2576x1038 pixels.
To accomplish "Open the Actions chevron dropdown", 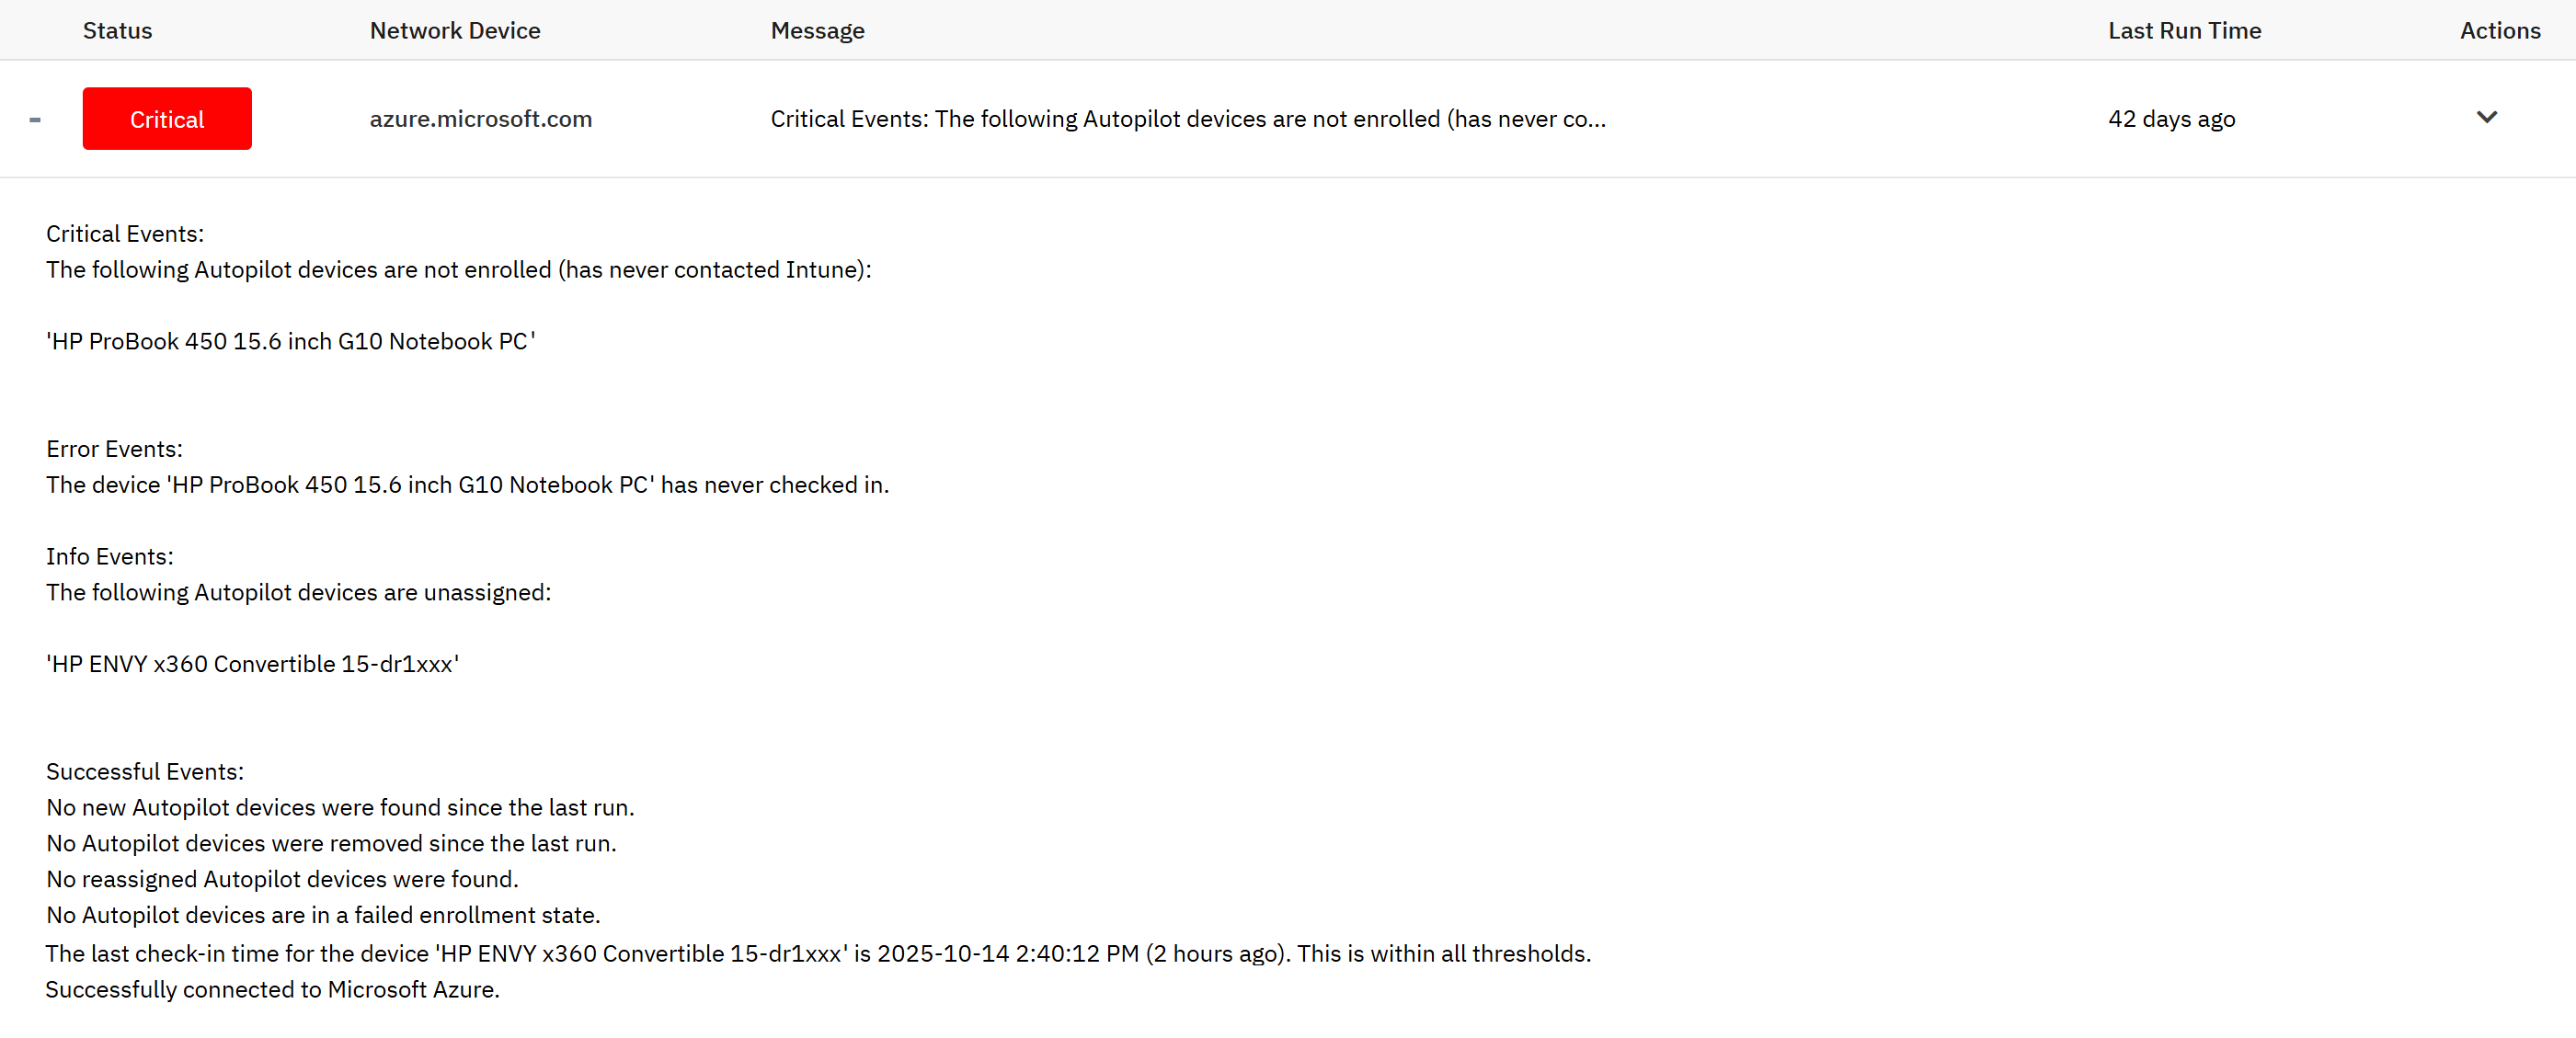I will coord(2486,118).
